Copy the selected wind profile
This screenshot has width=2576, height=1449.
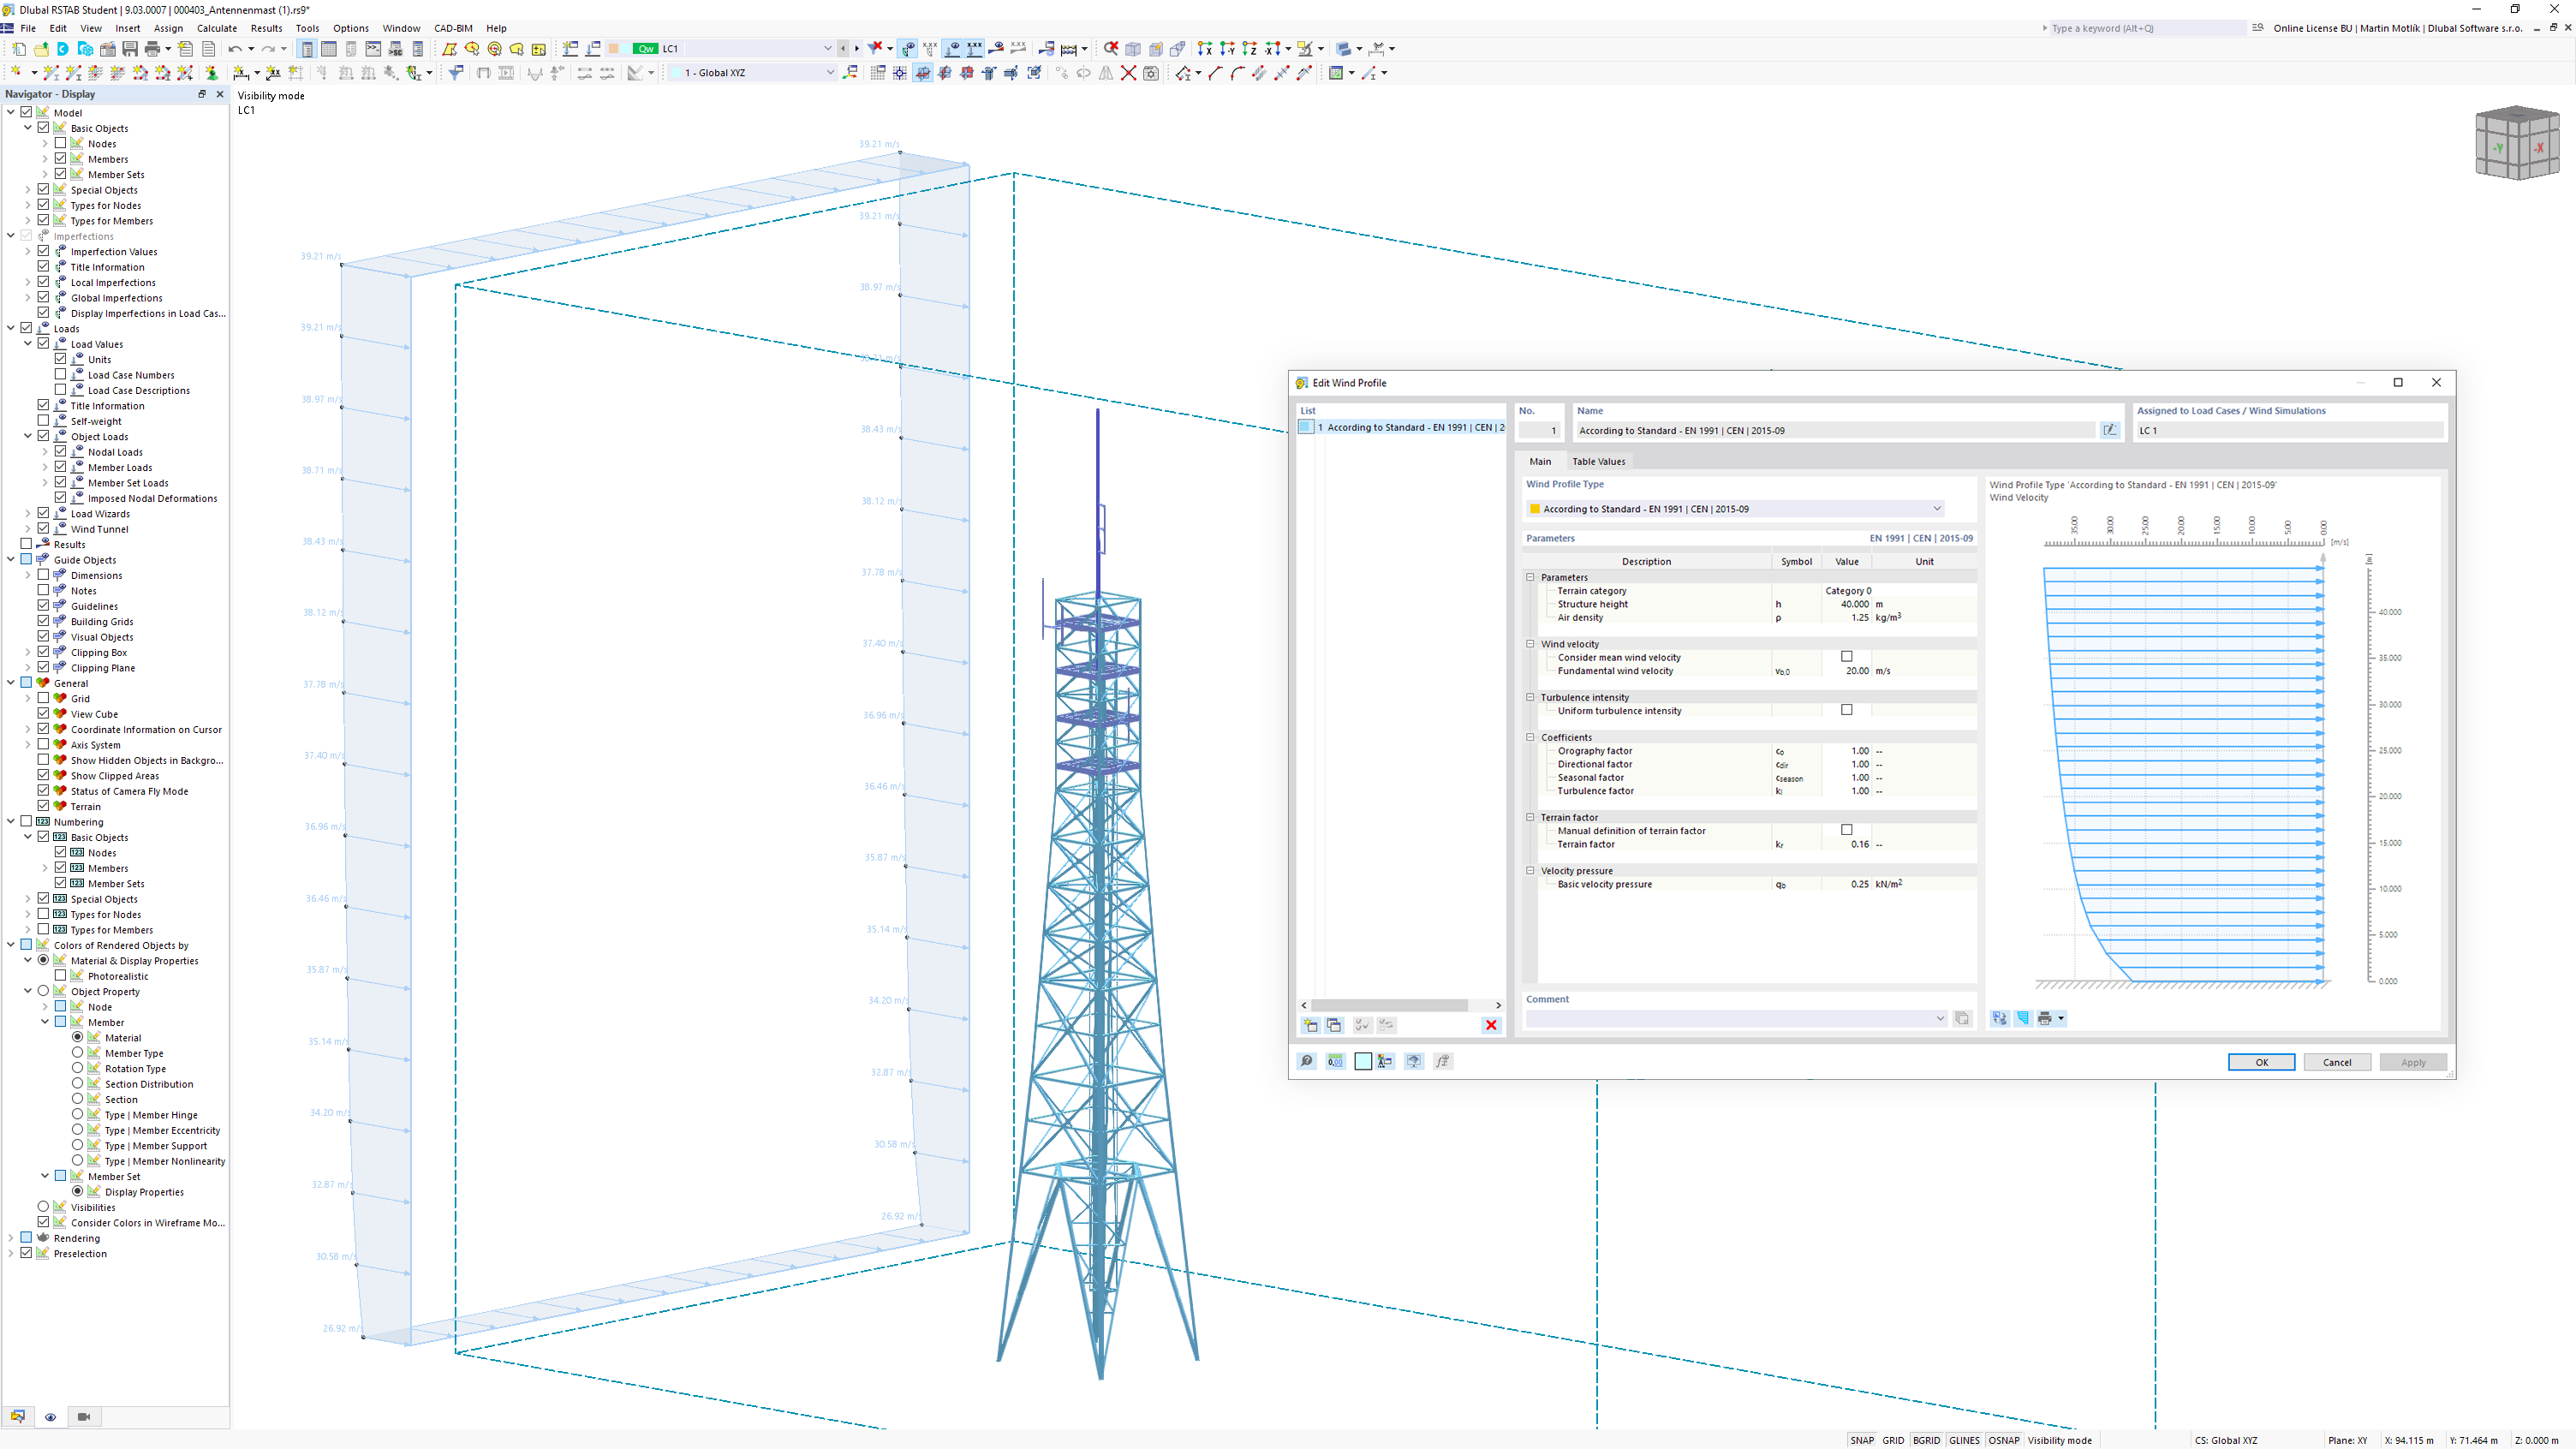(1334, 1025)
